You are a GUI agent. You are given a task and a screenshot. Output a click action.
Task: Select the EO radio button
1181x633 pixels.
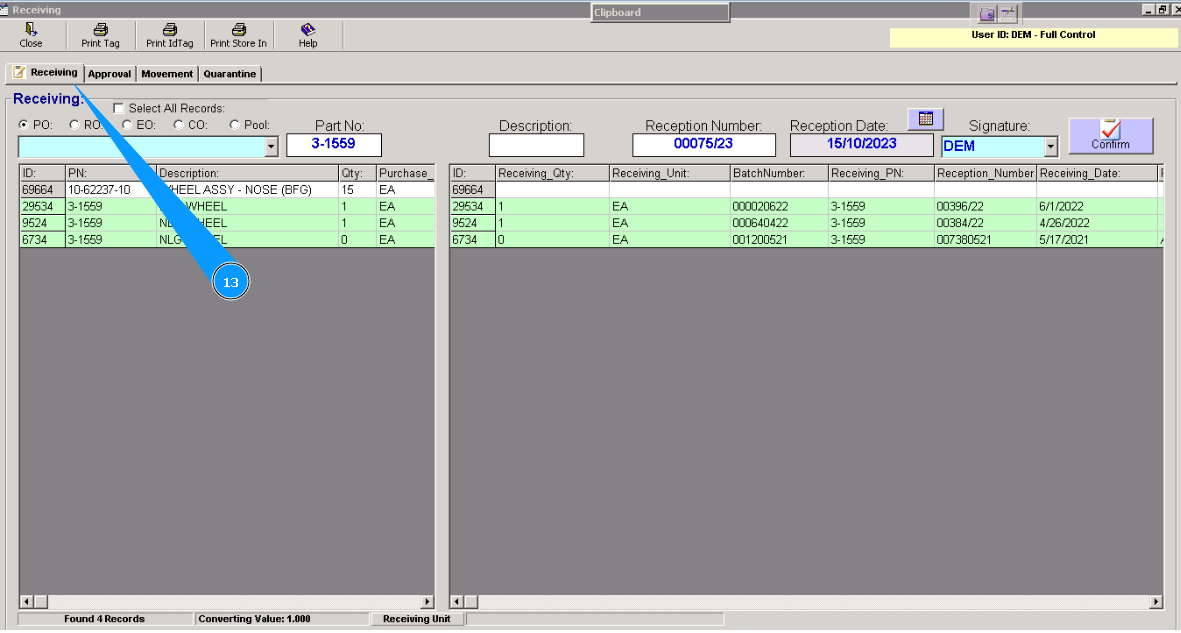(x=127, y=125)
